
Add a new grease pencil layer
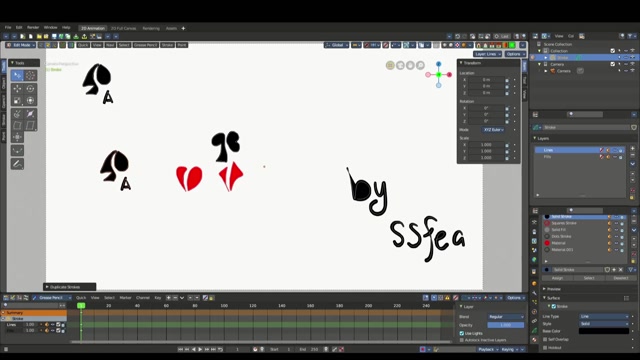[633, 149]
